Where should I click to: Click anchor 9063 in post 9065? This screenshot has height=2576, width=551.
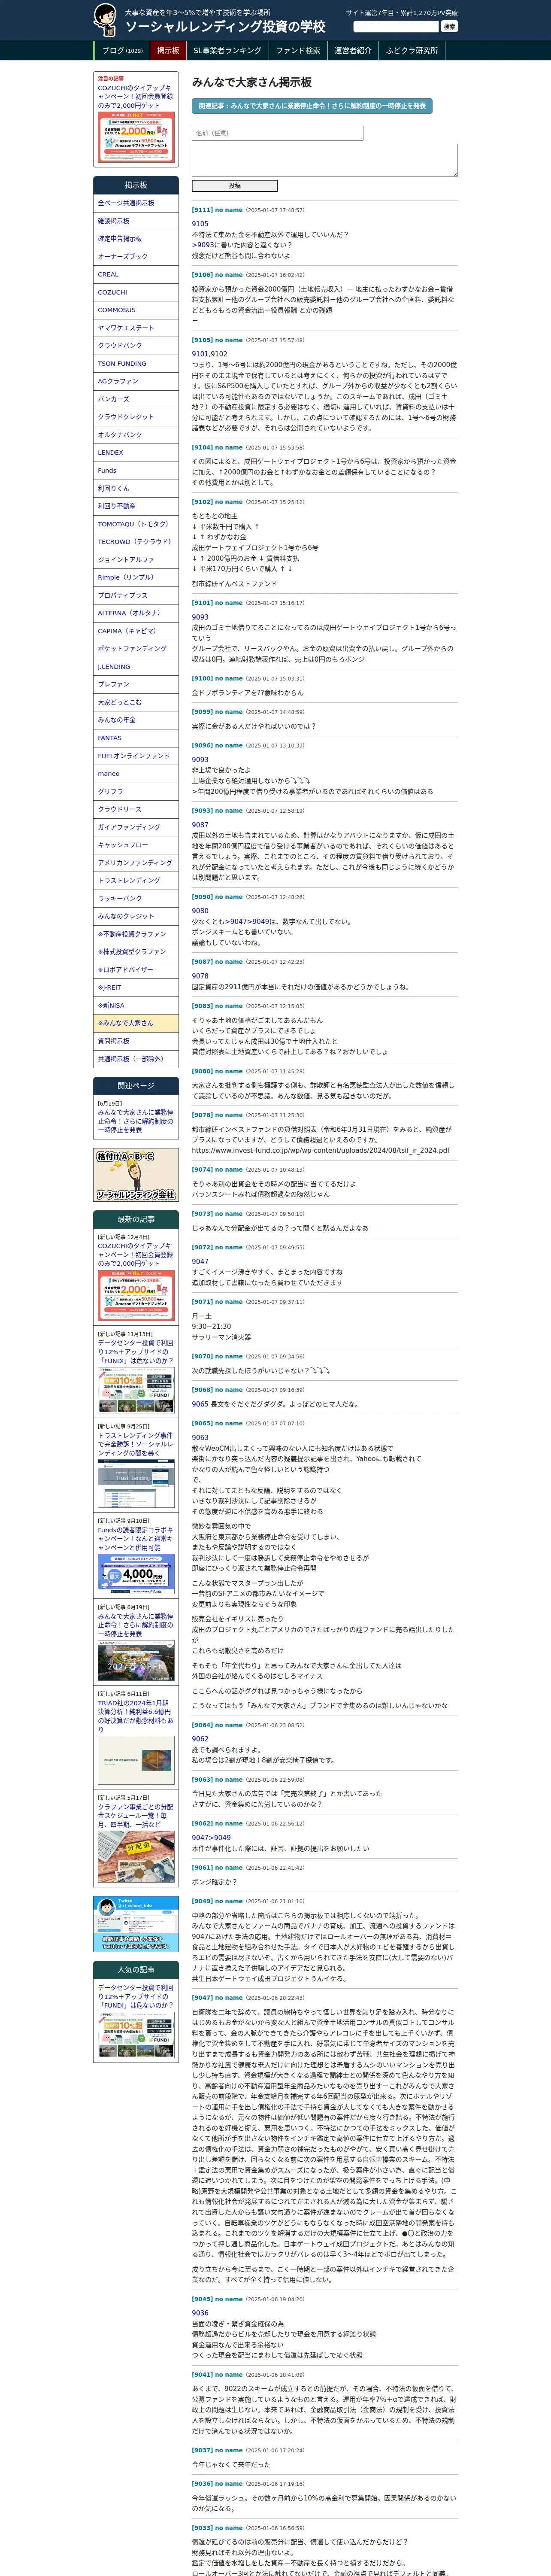coord(200,1437)
